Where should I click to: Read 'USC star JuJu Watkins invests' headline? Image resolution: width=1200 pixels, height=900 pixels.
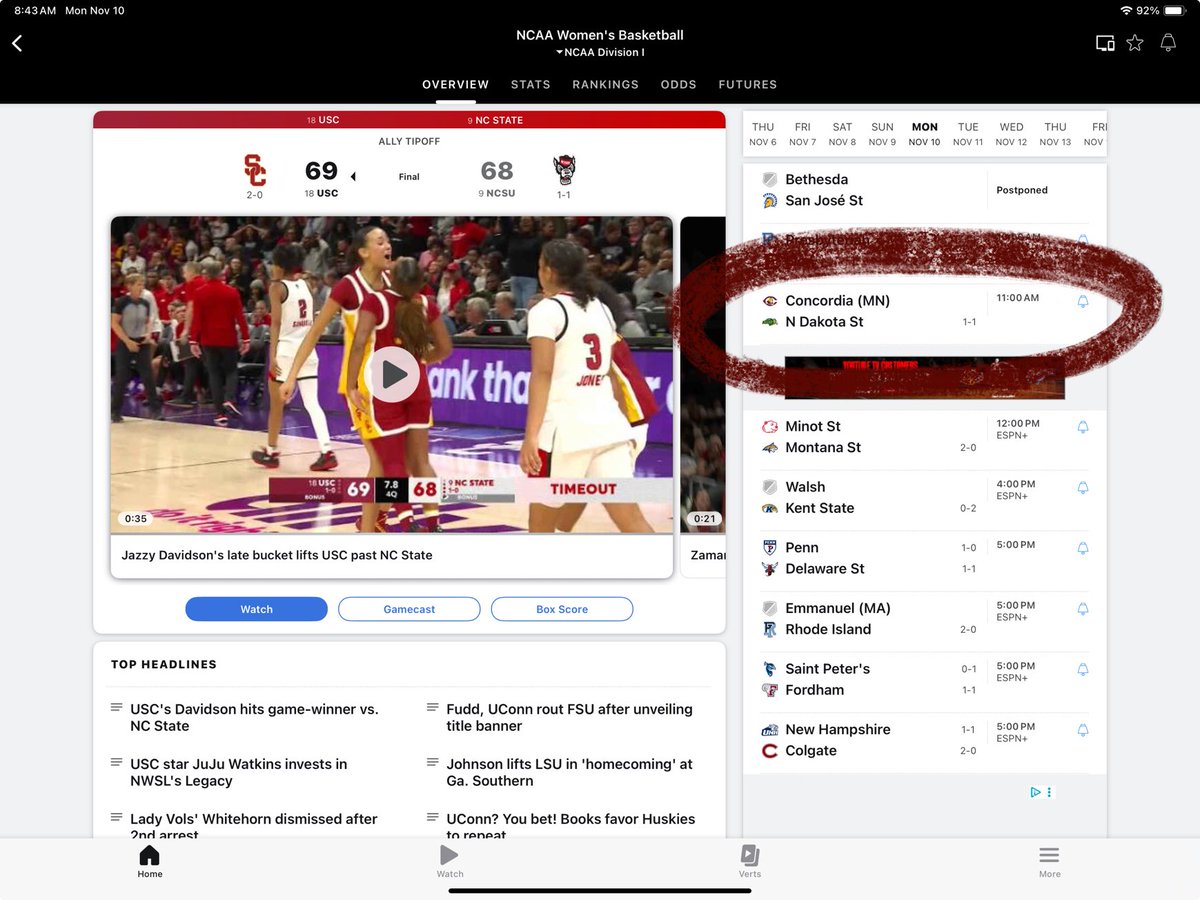[x=239, y=772]
